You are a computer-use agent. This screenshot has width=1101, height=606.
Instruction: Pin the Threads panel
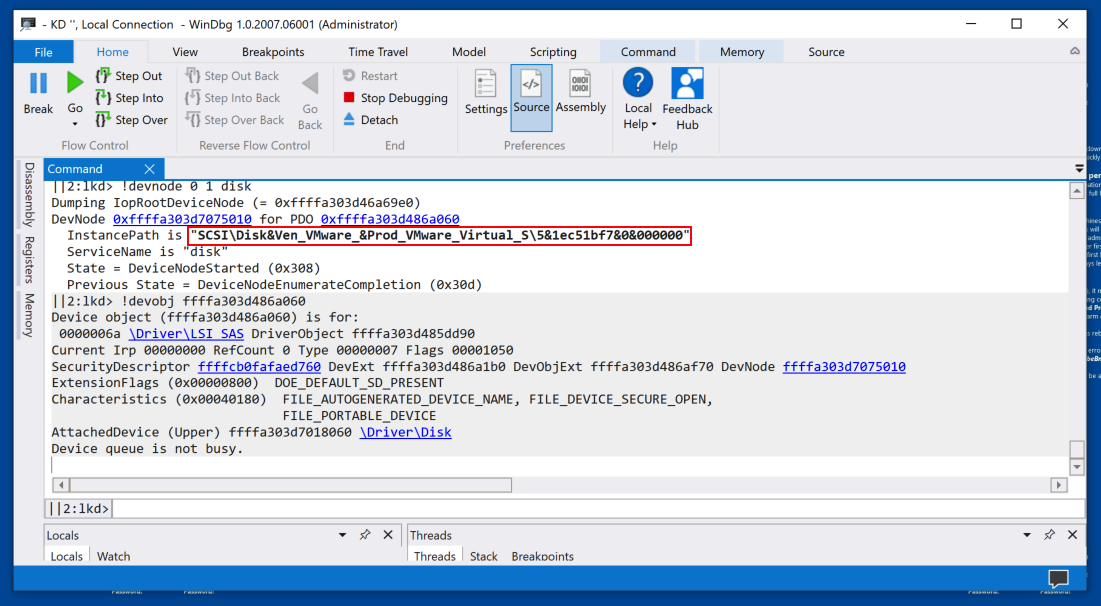1049,534
